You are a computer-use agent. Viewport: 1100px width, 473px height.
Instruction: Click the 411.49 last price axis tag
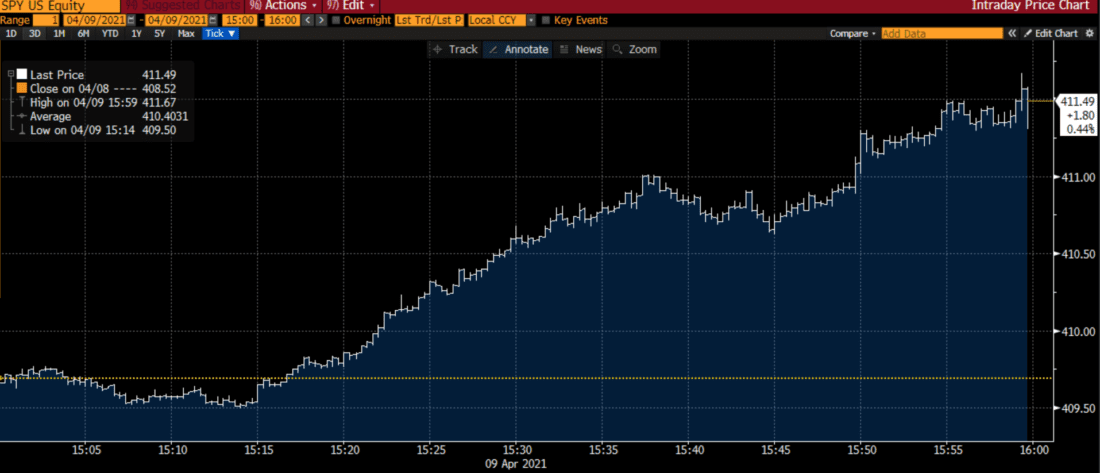pyautogui.click(x=1075, y=100)
